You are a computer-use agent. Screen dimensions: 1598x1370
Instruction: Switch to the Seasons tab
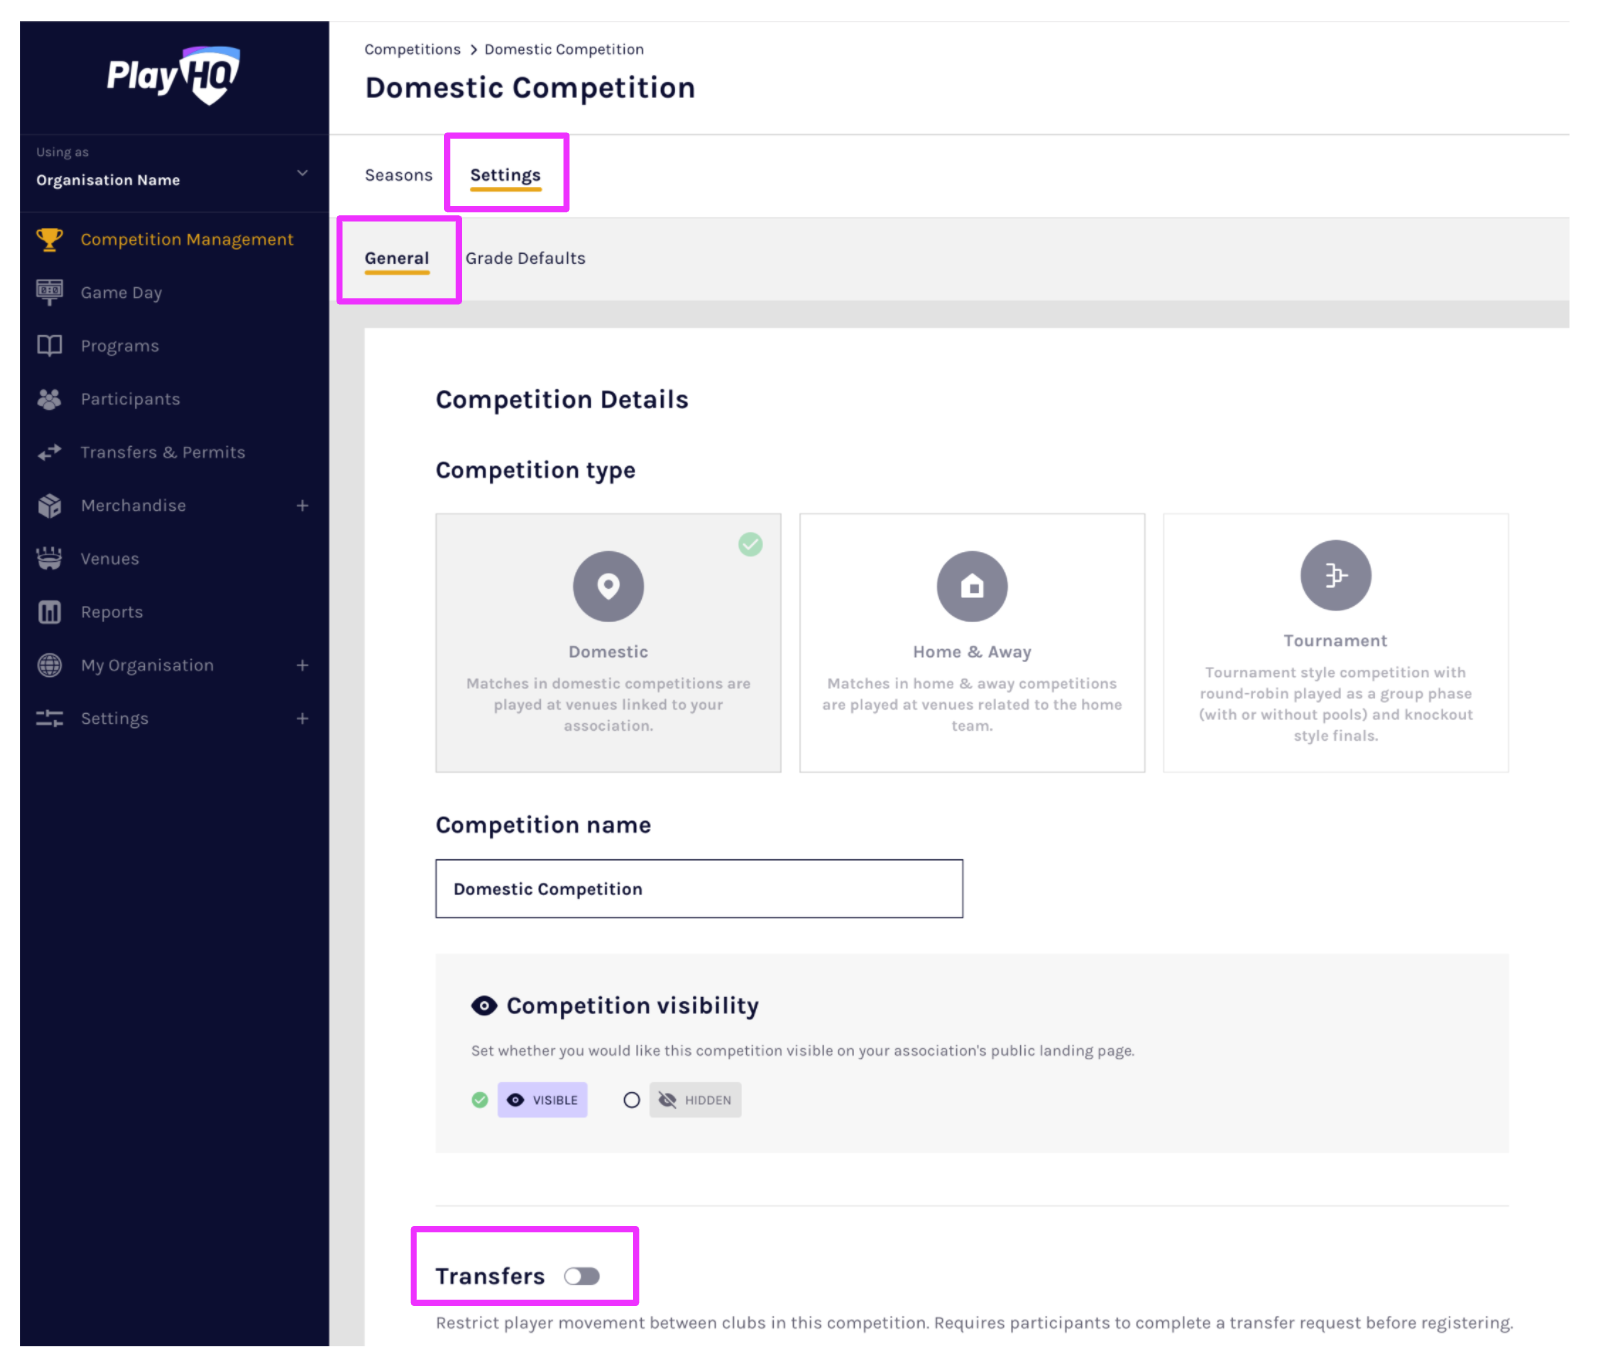(398, 175)
